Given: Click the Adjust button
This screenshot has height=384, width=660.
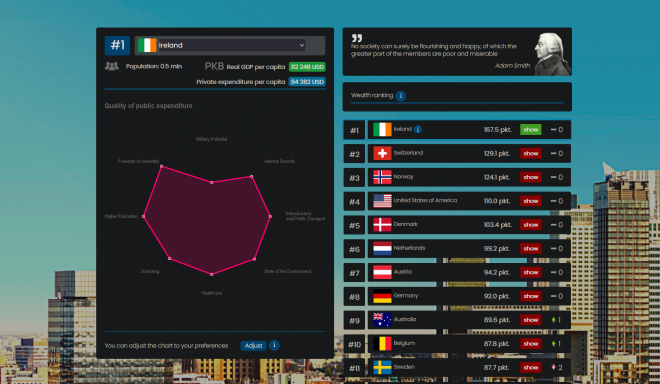Looking at the screenshot, I should (x=253, y=346).
